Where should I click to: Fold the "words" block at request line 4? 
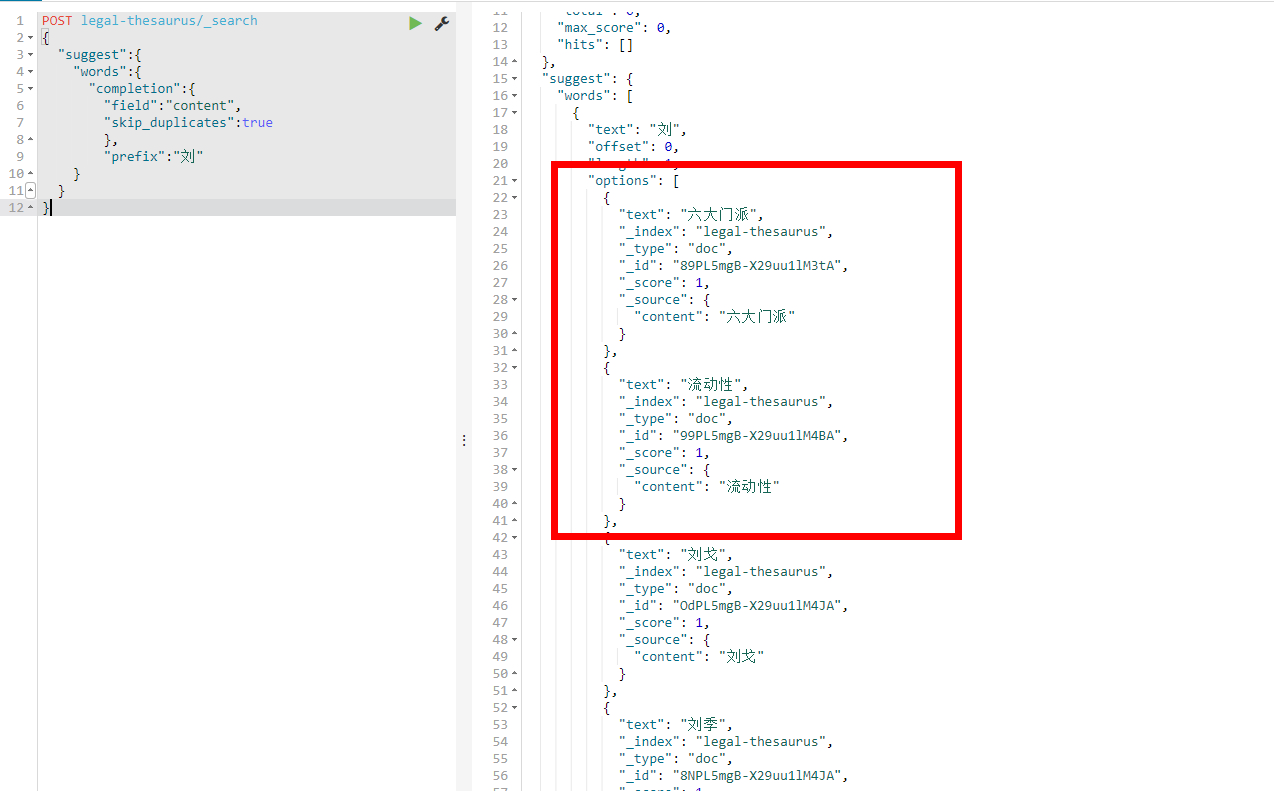tap(31, 71)
